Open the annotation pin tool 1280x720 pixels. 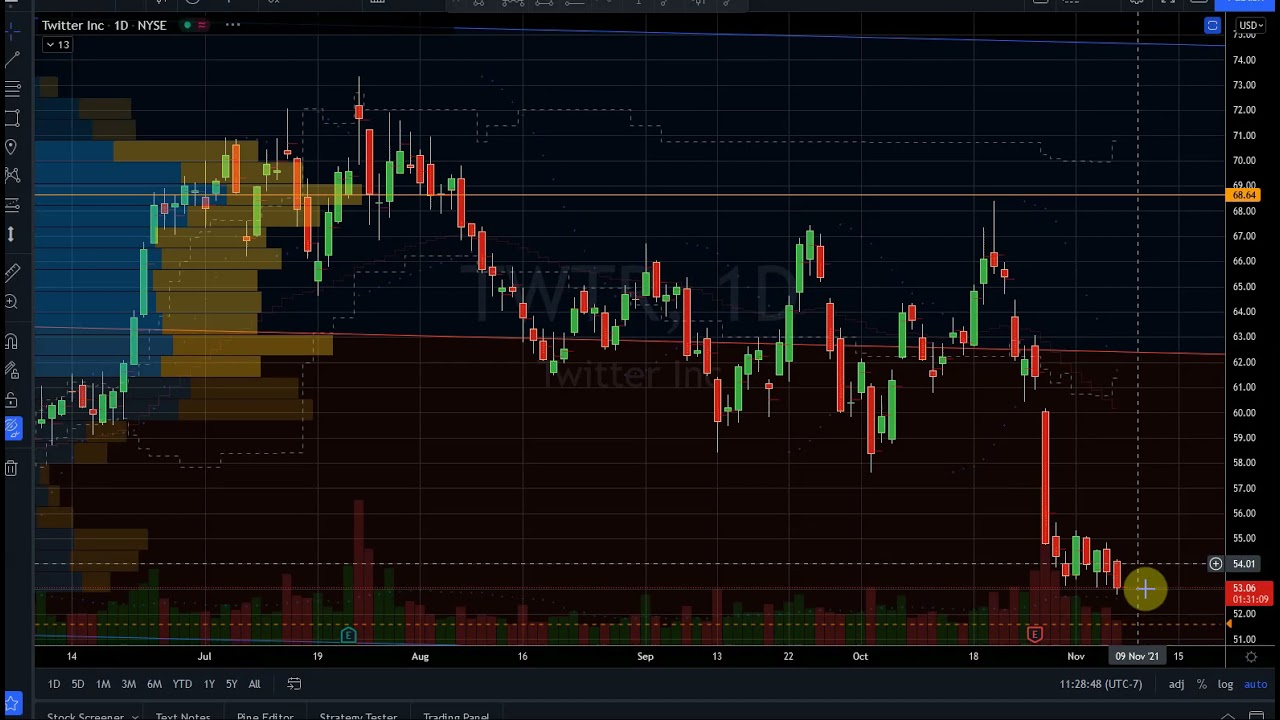click(12, 147)
